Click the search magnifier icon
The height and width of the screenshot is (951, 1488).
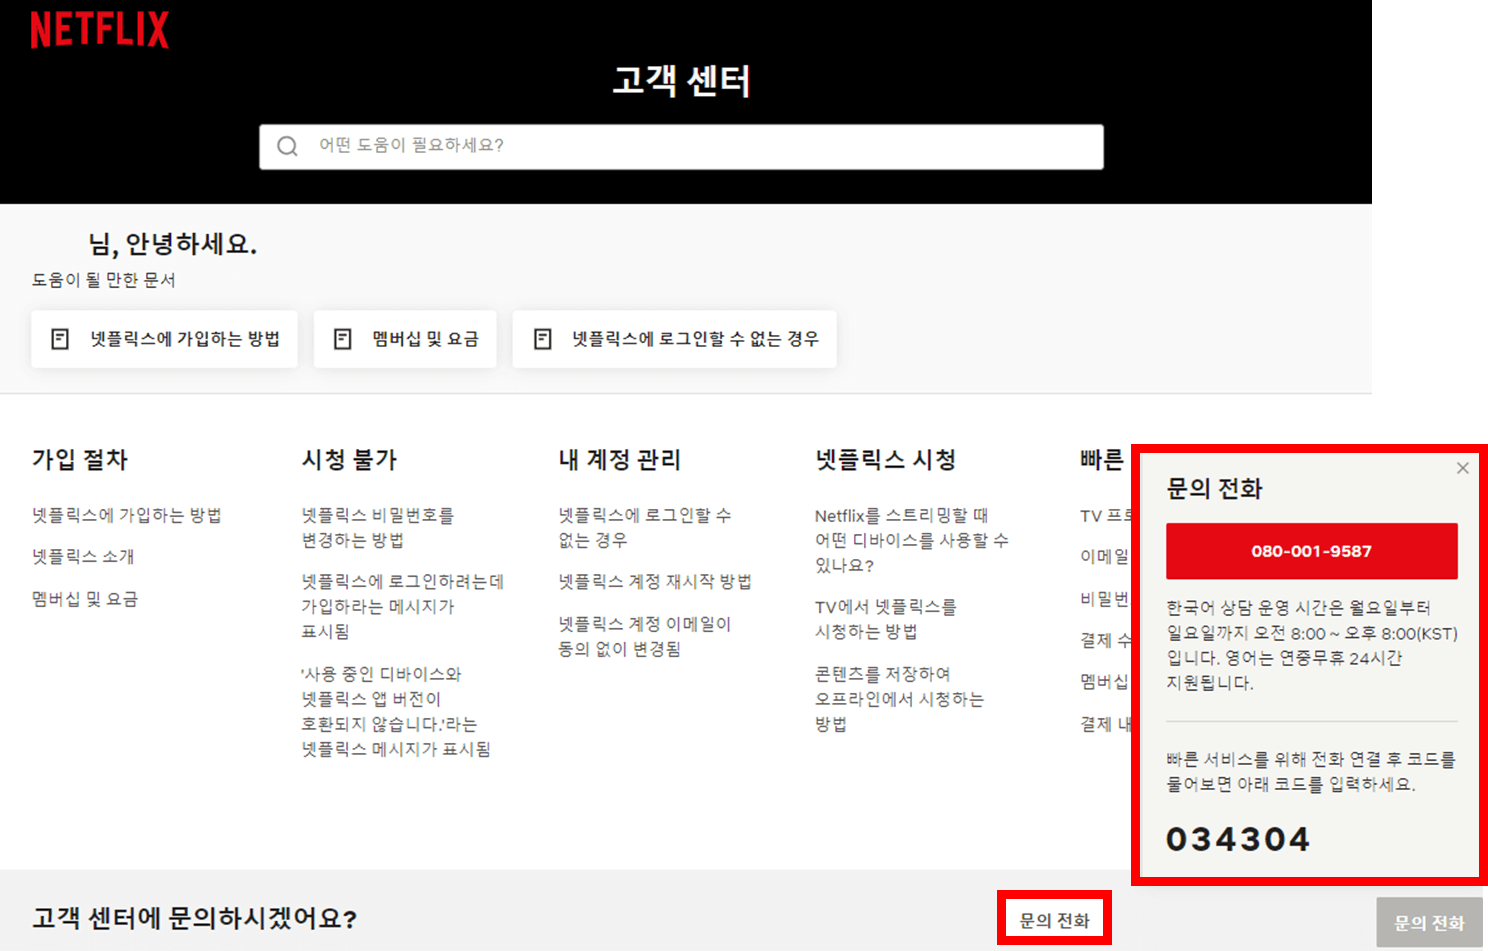tap(287, 147)
